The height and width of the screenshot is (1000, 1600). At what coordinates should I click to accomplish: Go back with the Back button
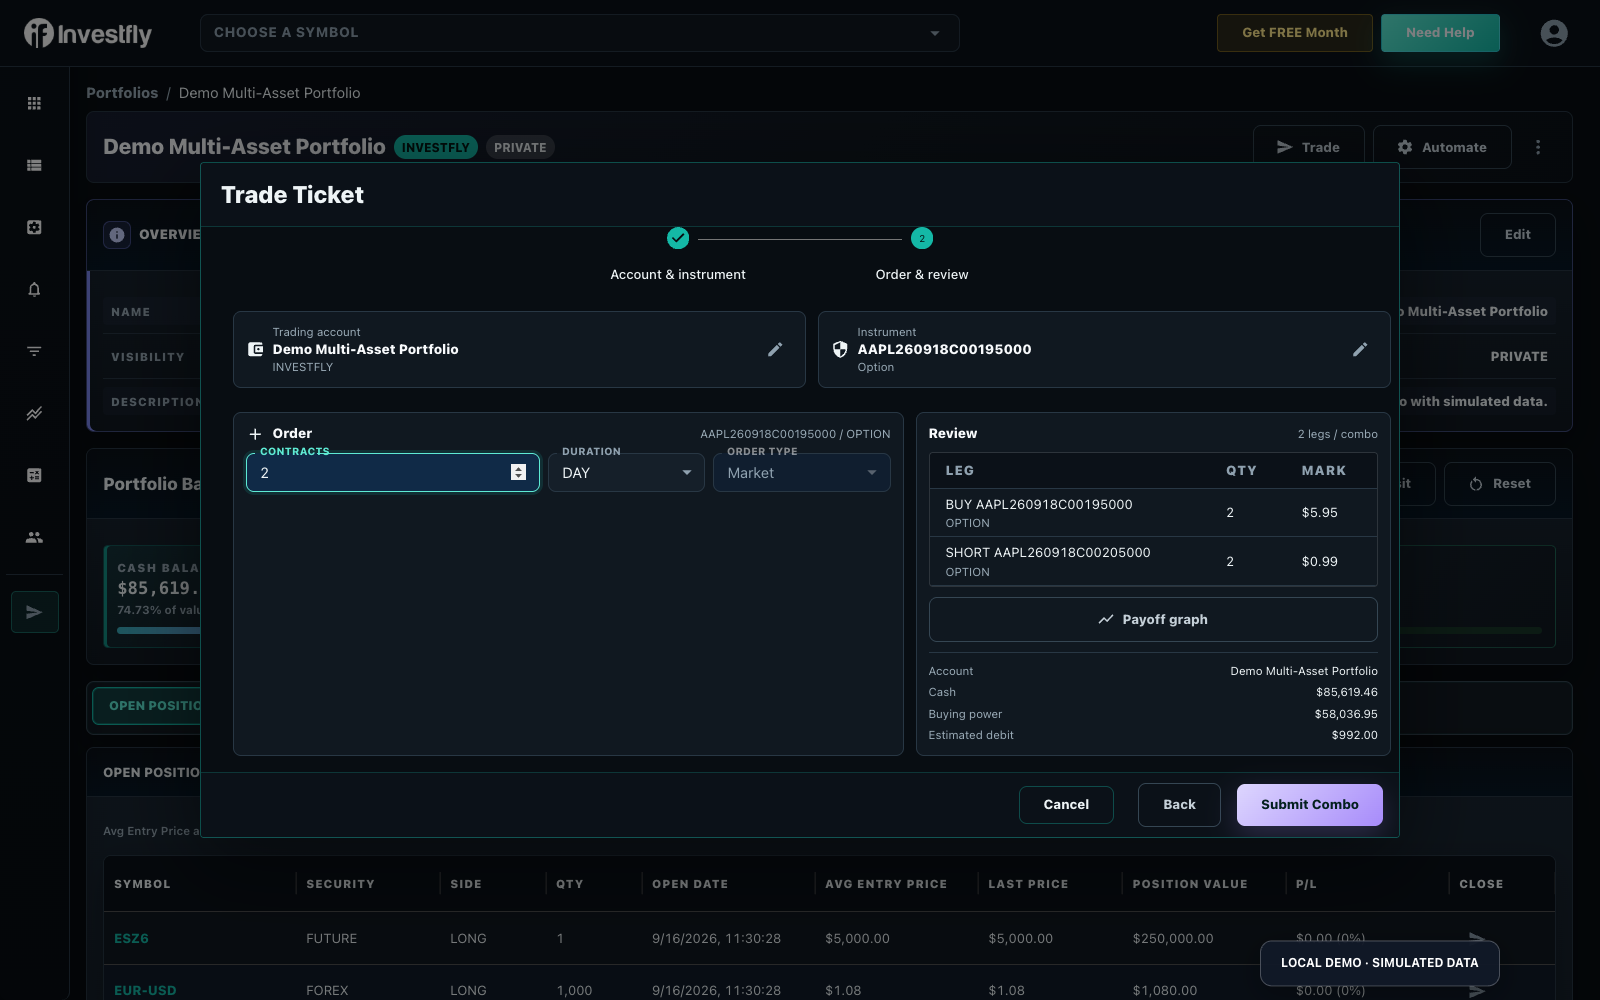click(1179, 805)
